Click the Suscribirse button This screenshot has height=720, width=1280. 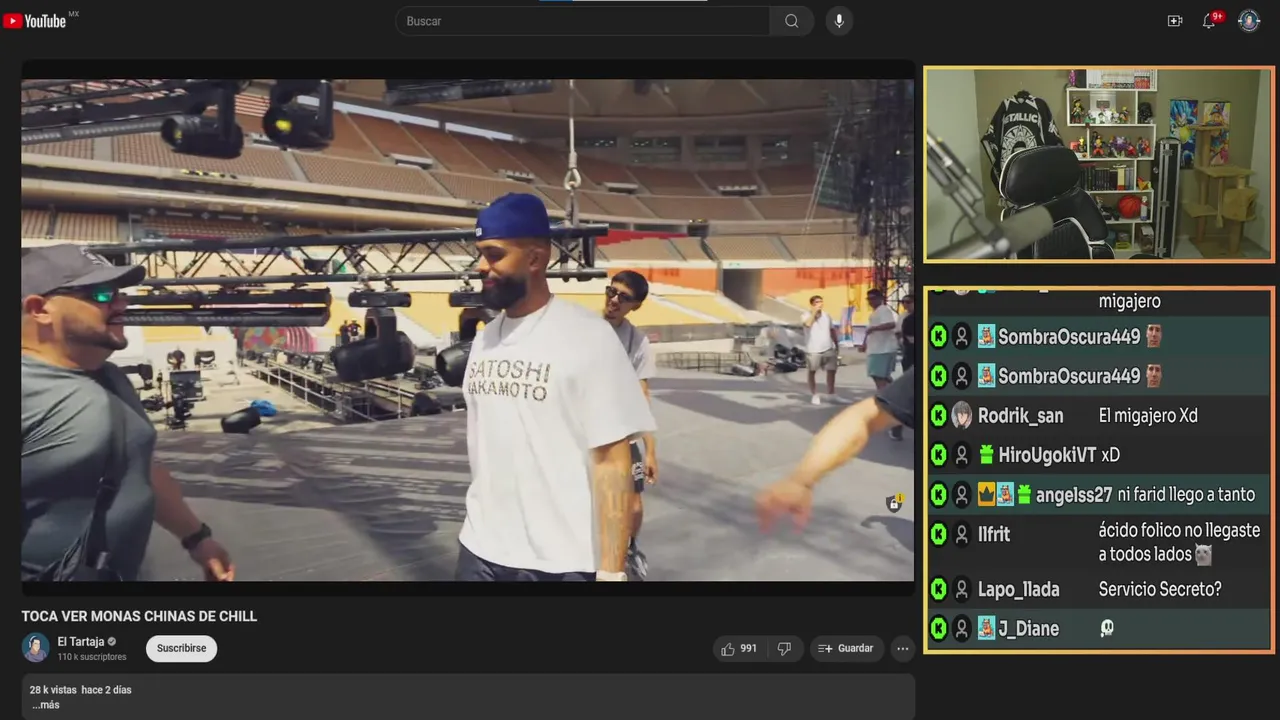pos(181,648)
